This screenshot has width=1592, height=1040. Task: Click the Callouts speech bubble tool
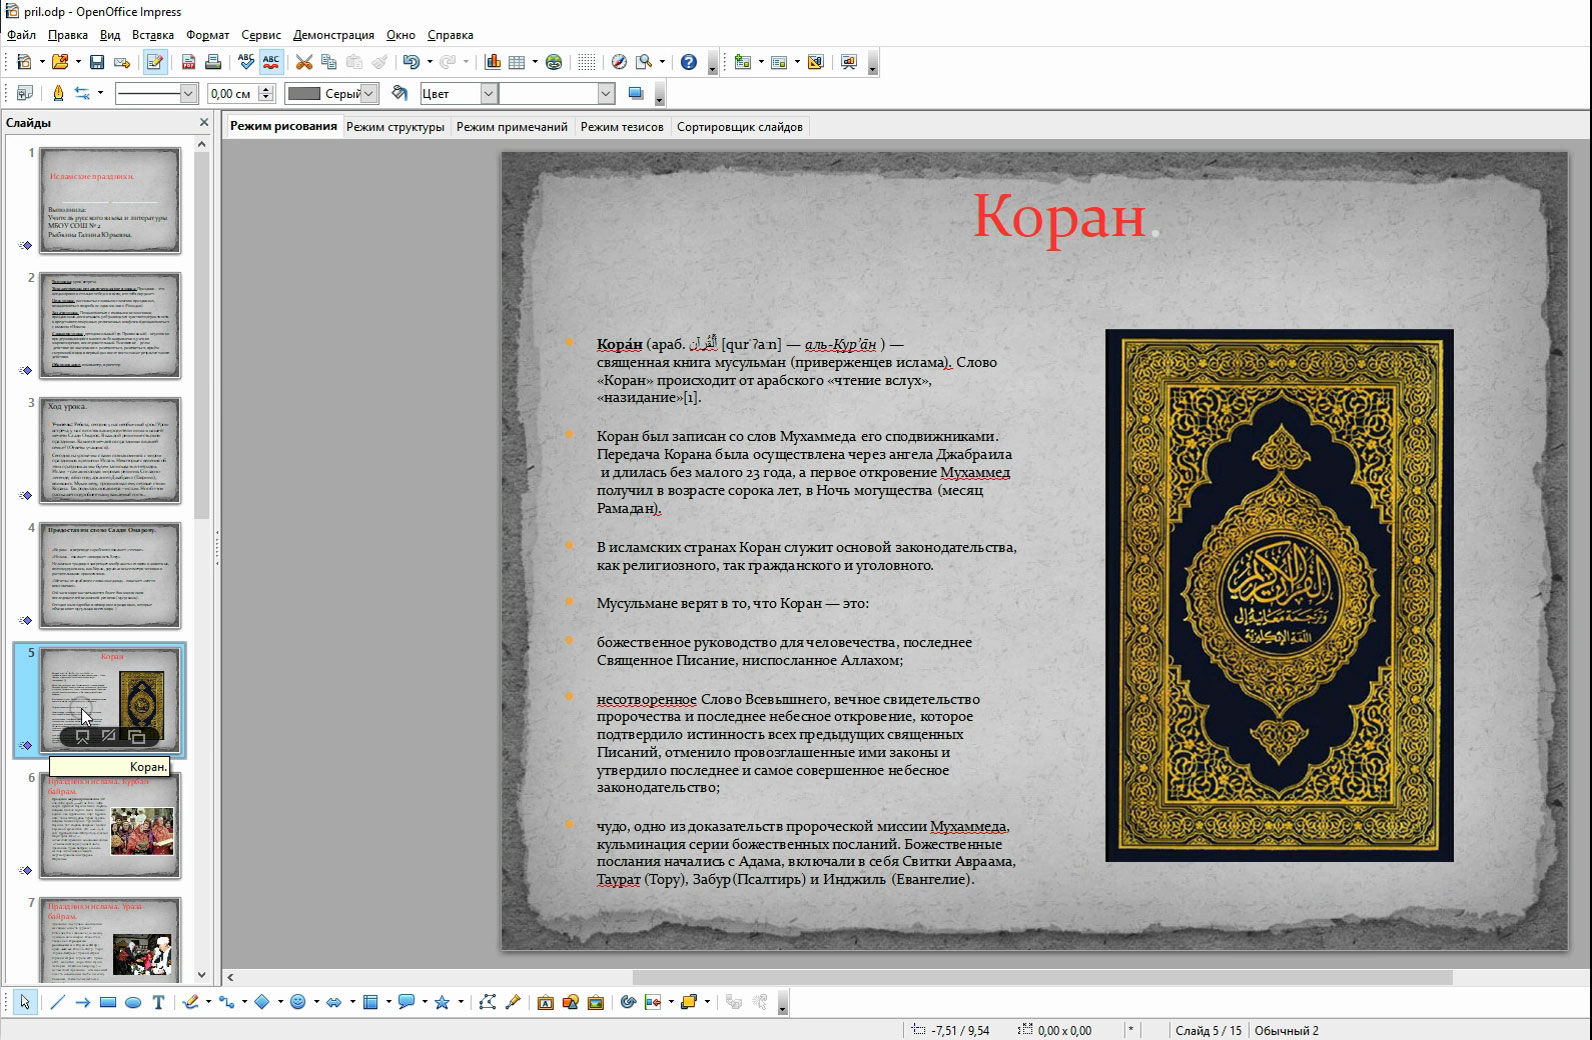[406, 1002]
